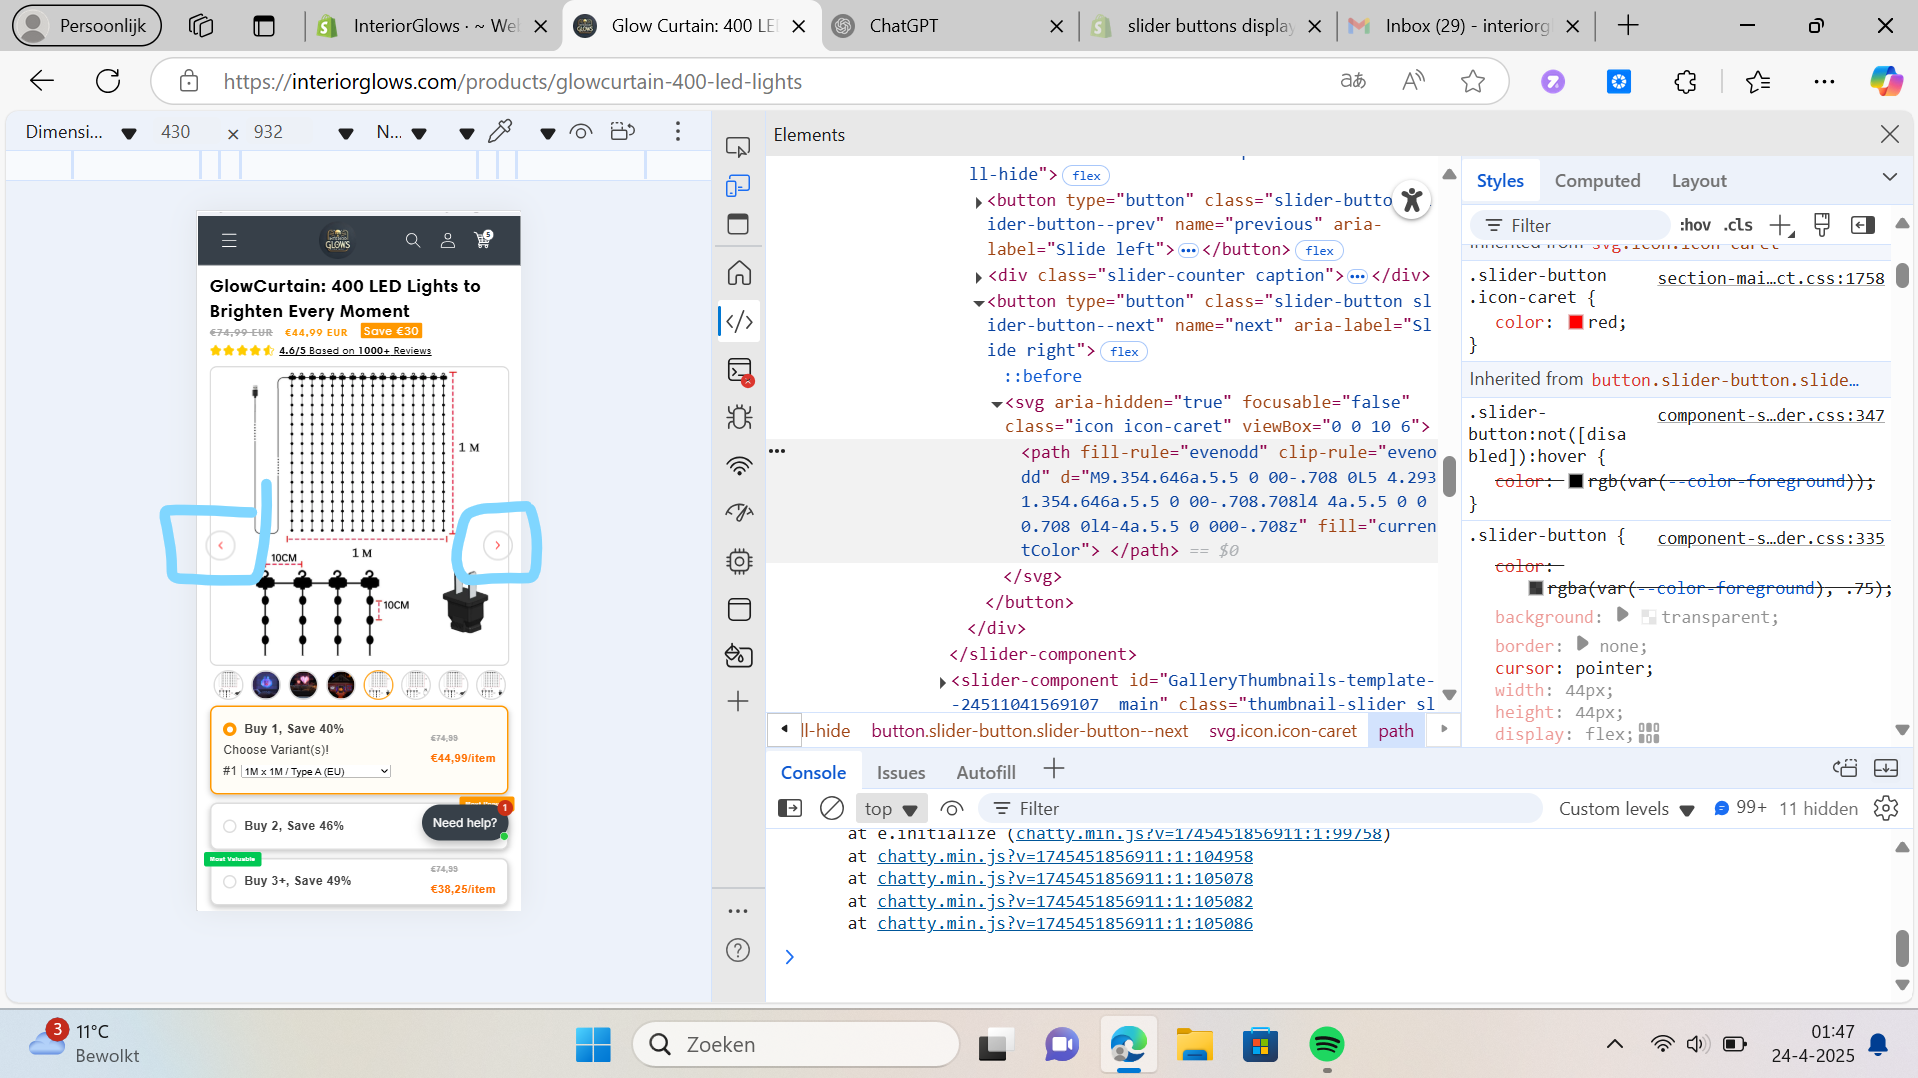Click the clear console icon
The width and height of the screenshot is (1918, 1078).
831,808
